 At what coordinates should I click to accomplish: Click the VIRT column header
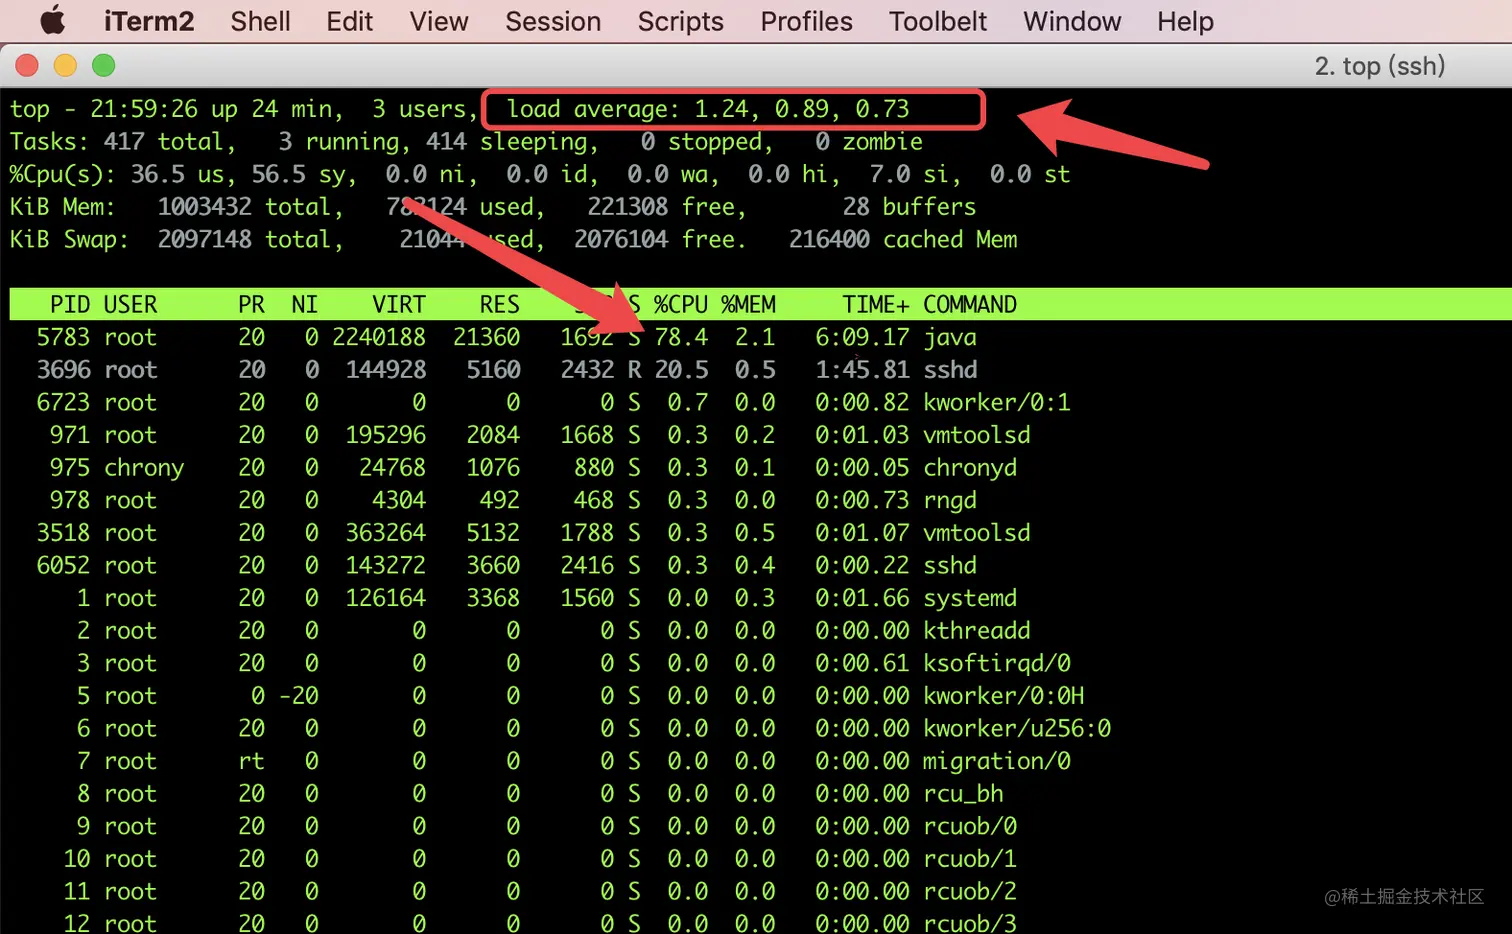point(399,305)
